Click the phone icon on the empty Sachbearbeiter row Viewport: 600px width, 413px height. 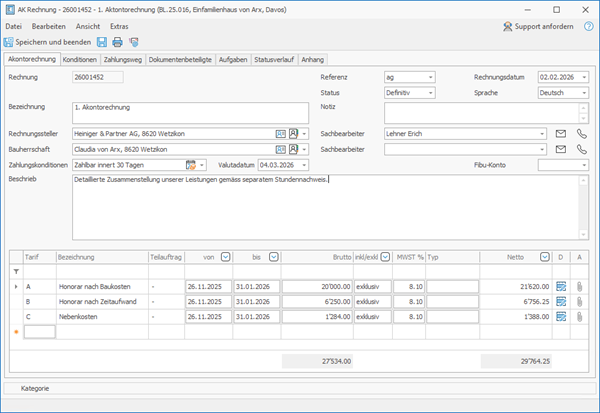click(581, 150)
